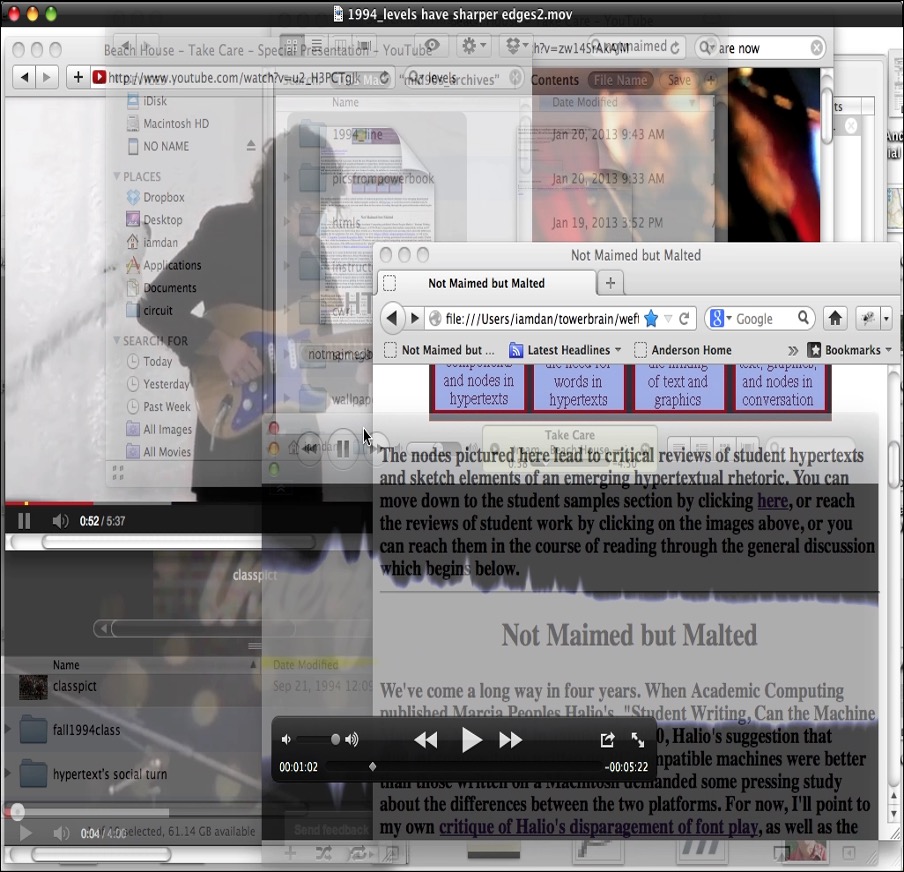Mute the lower YouTube video at 0:04
This screenshot has width=904, height=872.
click(61, 833)
